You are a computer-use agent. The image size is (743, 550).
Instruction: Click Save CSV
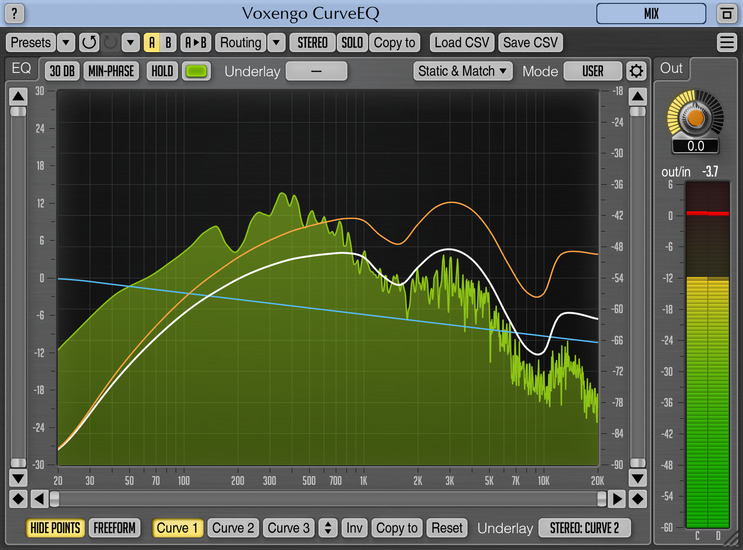click(531, 43)
